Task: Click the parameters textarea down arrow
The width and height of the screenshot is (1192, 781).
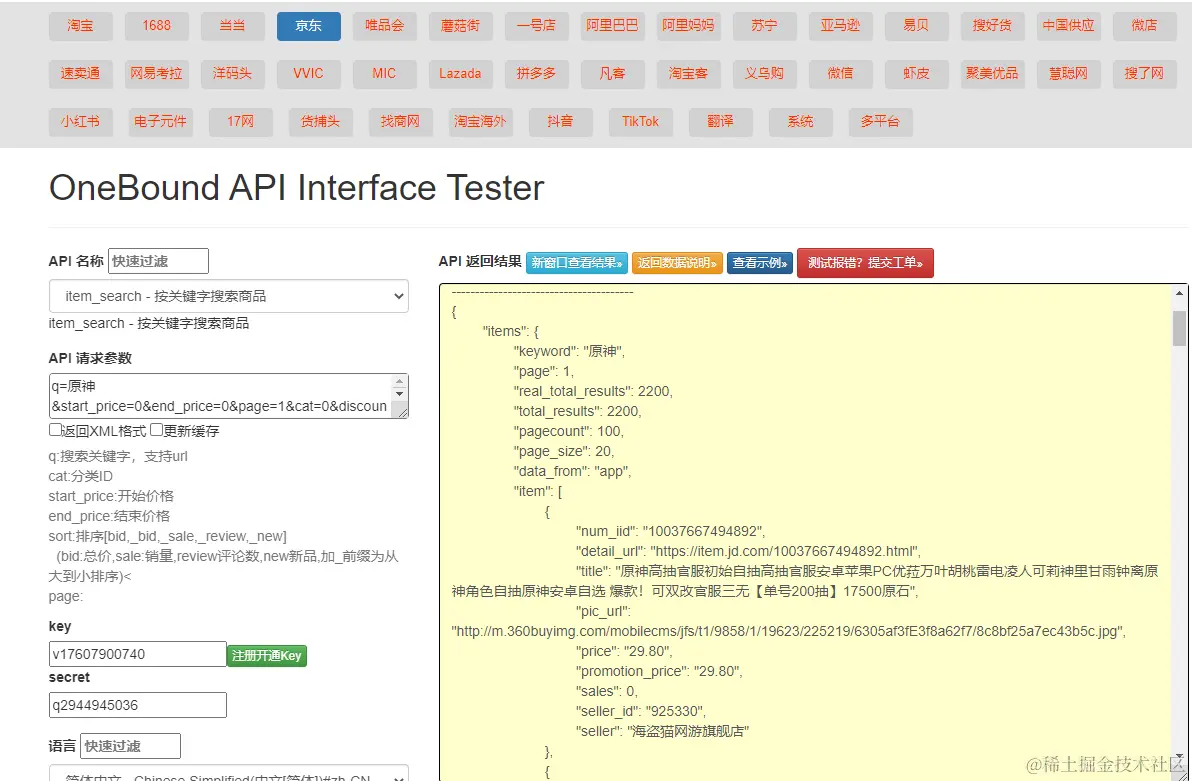Action: (x=400, y=394)
